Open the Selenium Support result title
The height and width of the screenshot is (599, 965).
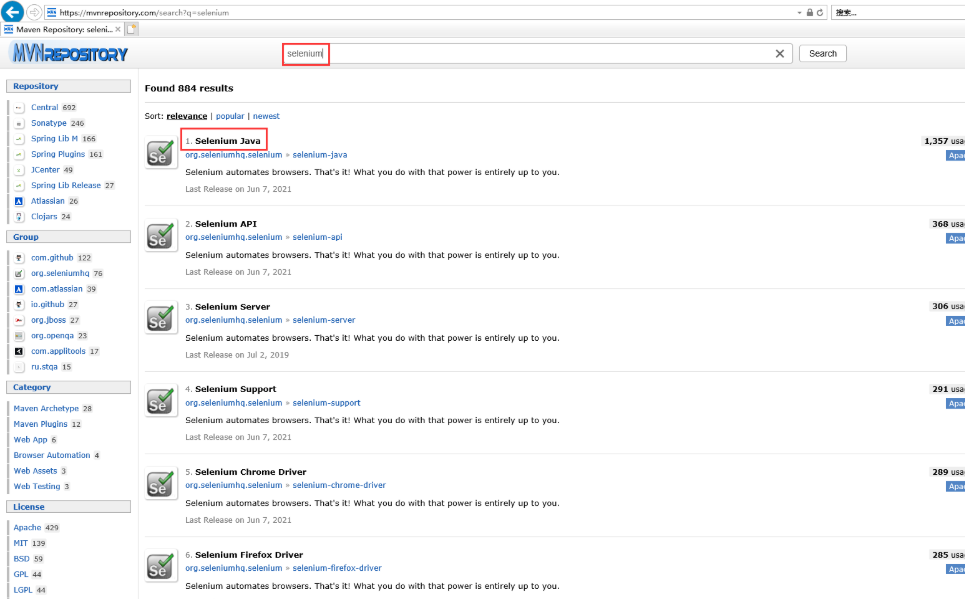(x=236, y=389)
